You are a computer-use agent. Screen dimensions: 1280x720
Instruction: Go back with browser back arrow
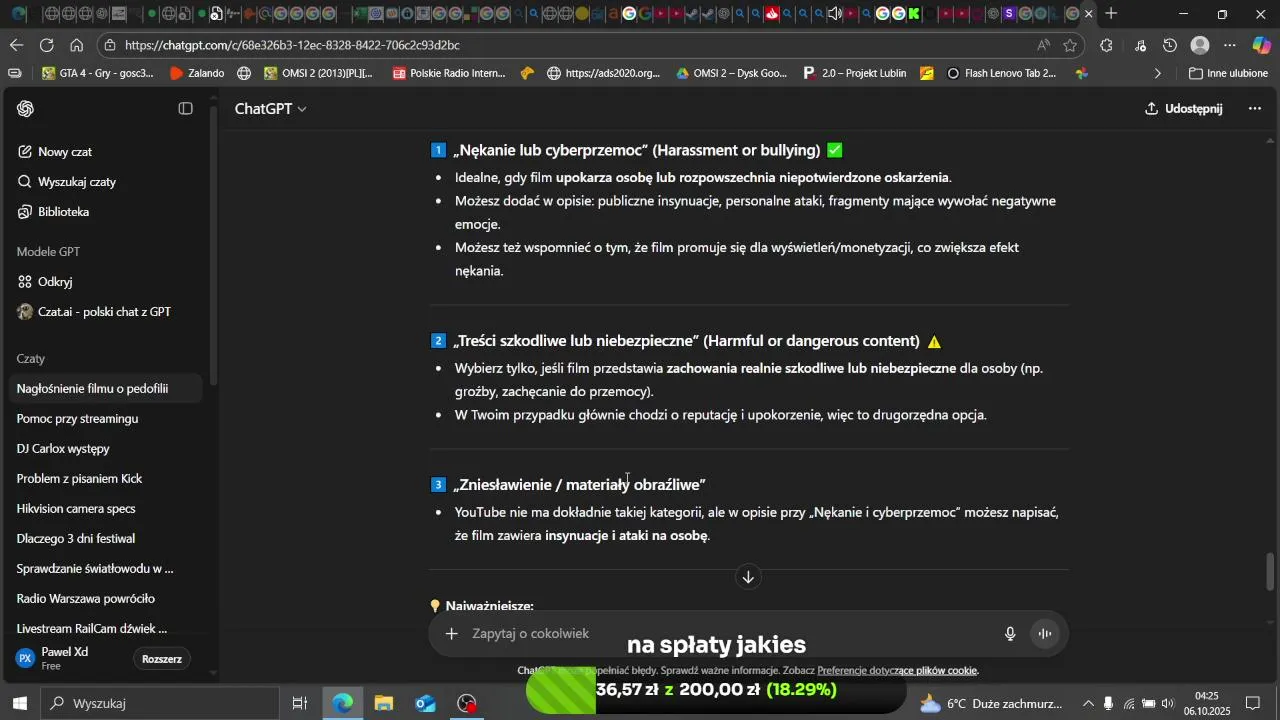[x=17, y=45]
